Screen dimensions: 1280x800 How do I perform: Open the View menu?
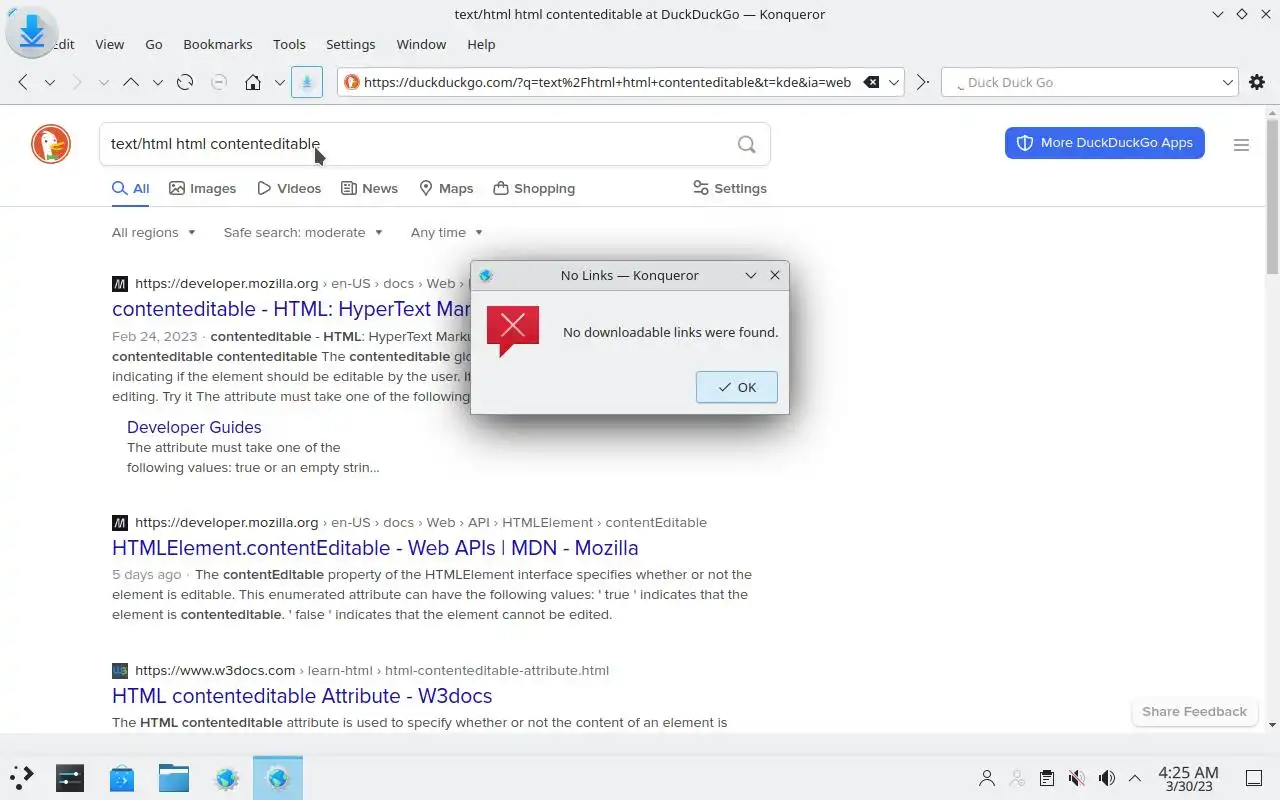click(109, 44)
